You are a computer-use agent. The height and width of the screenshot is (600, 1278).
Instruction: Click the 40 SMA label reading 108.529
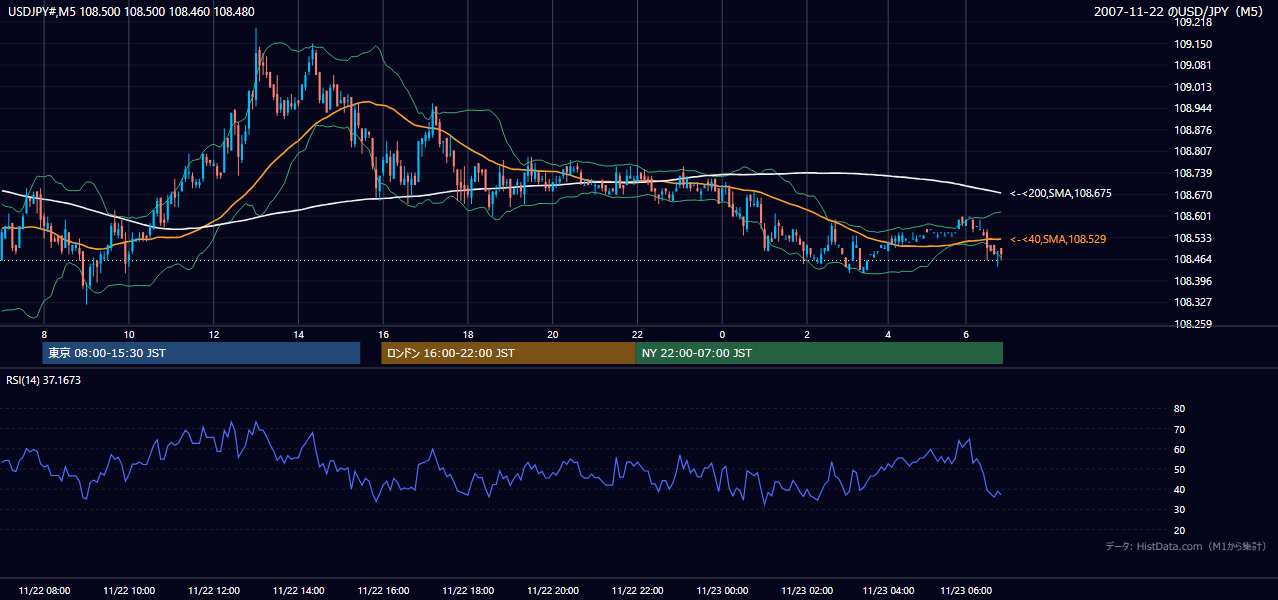click(1059, 239)
